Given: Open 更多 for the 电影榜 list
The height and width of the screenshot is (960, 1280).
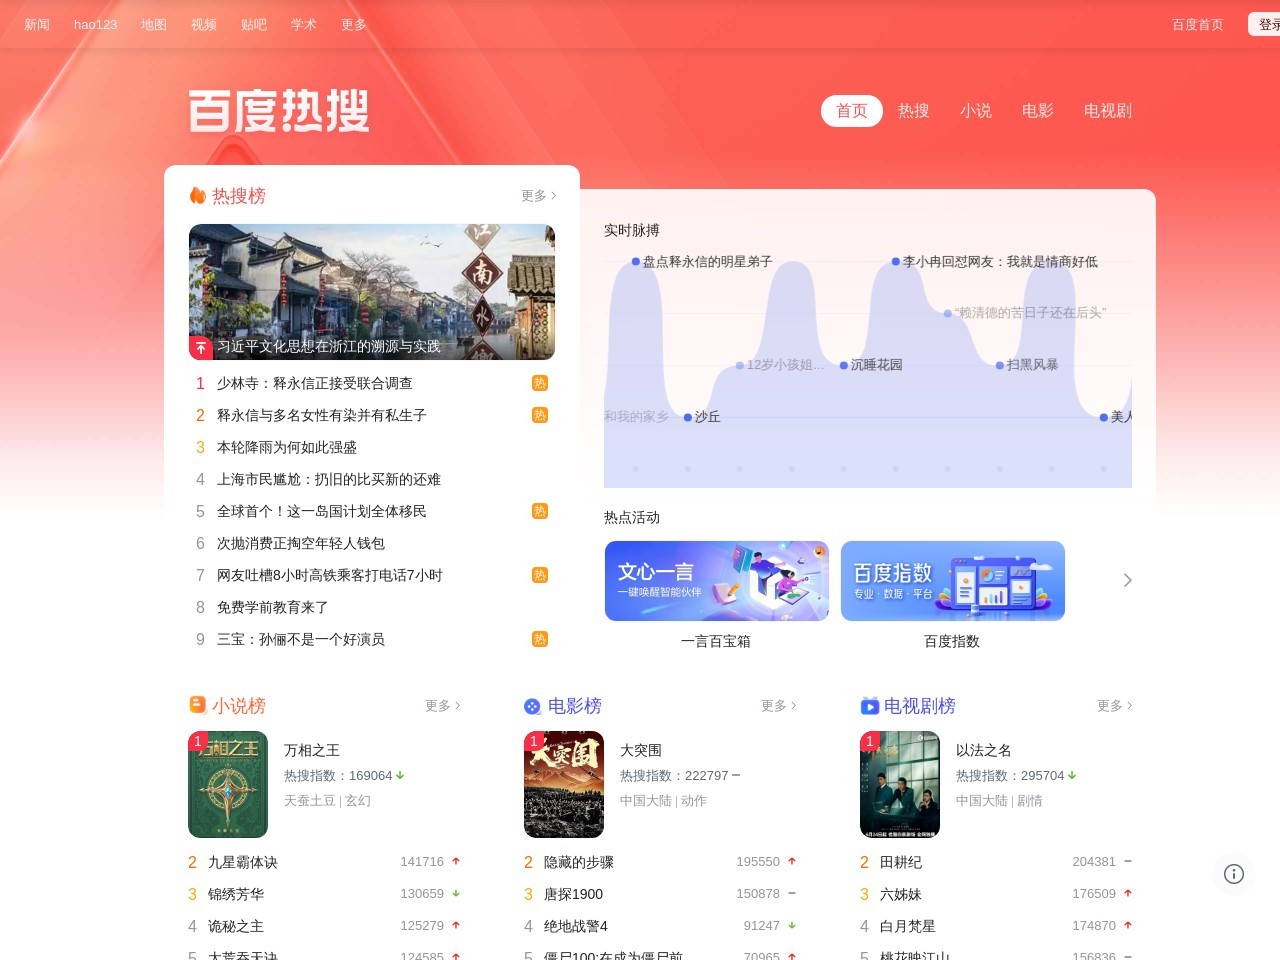Looking at the screenshot, I should (779, 706).
